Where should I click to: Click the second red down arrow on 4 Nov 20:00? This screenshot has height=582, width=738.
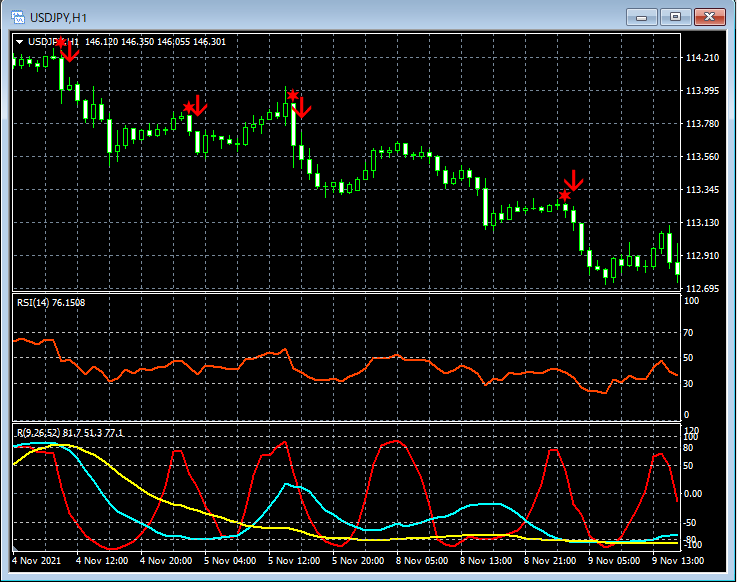(x=198, y=105)
